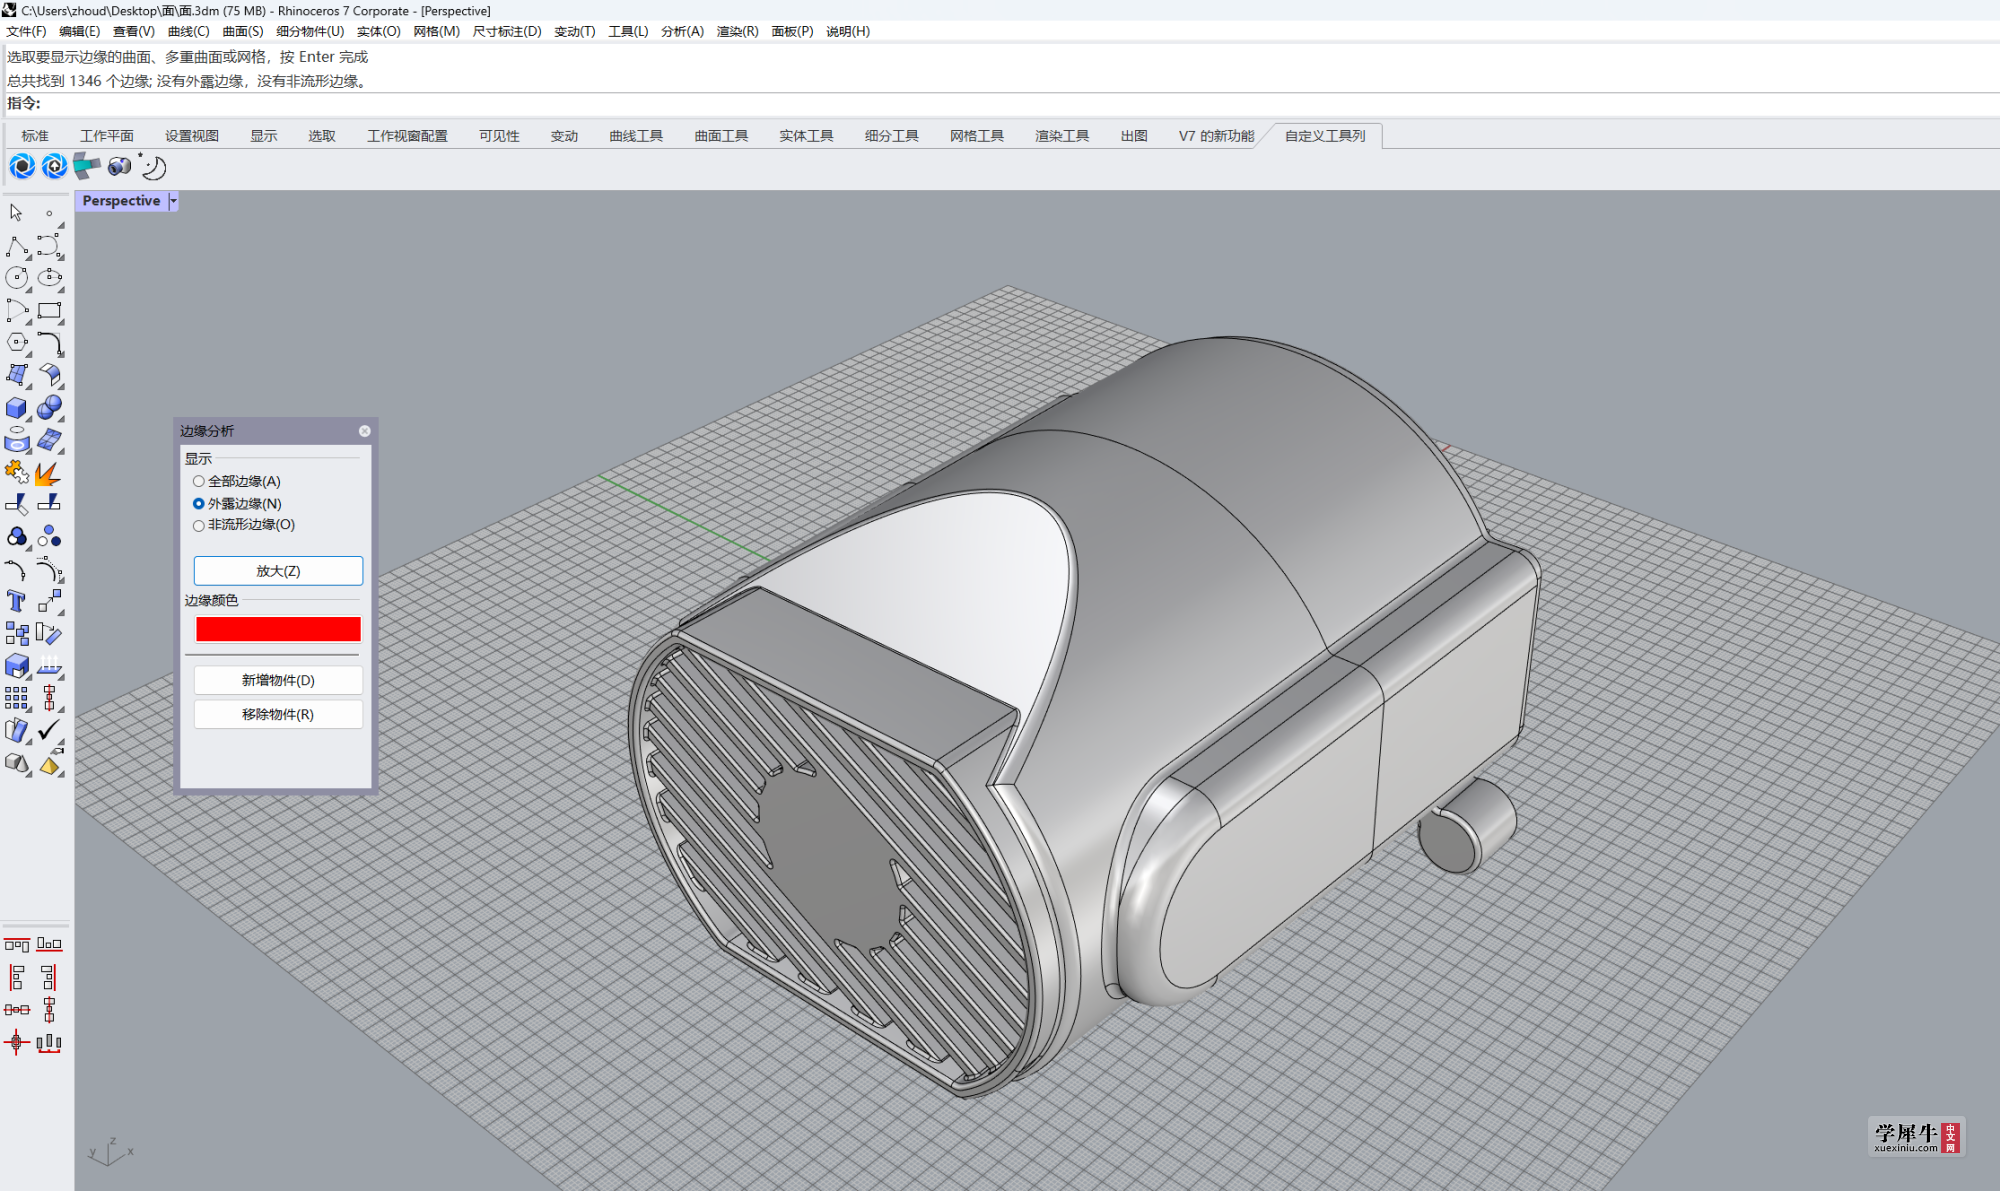The width and height of the screenshot is (2000, 1191).
Task: Select the Rectangle tool
Action: 49,311
